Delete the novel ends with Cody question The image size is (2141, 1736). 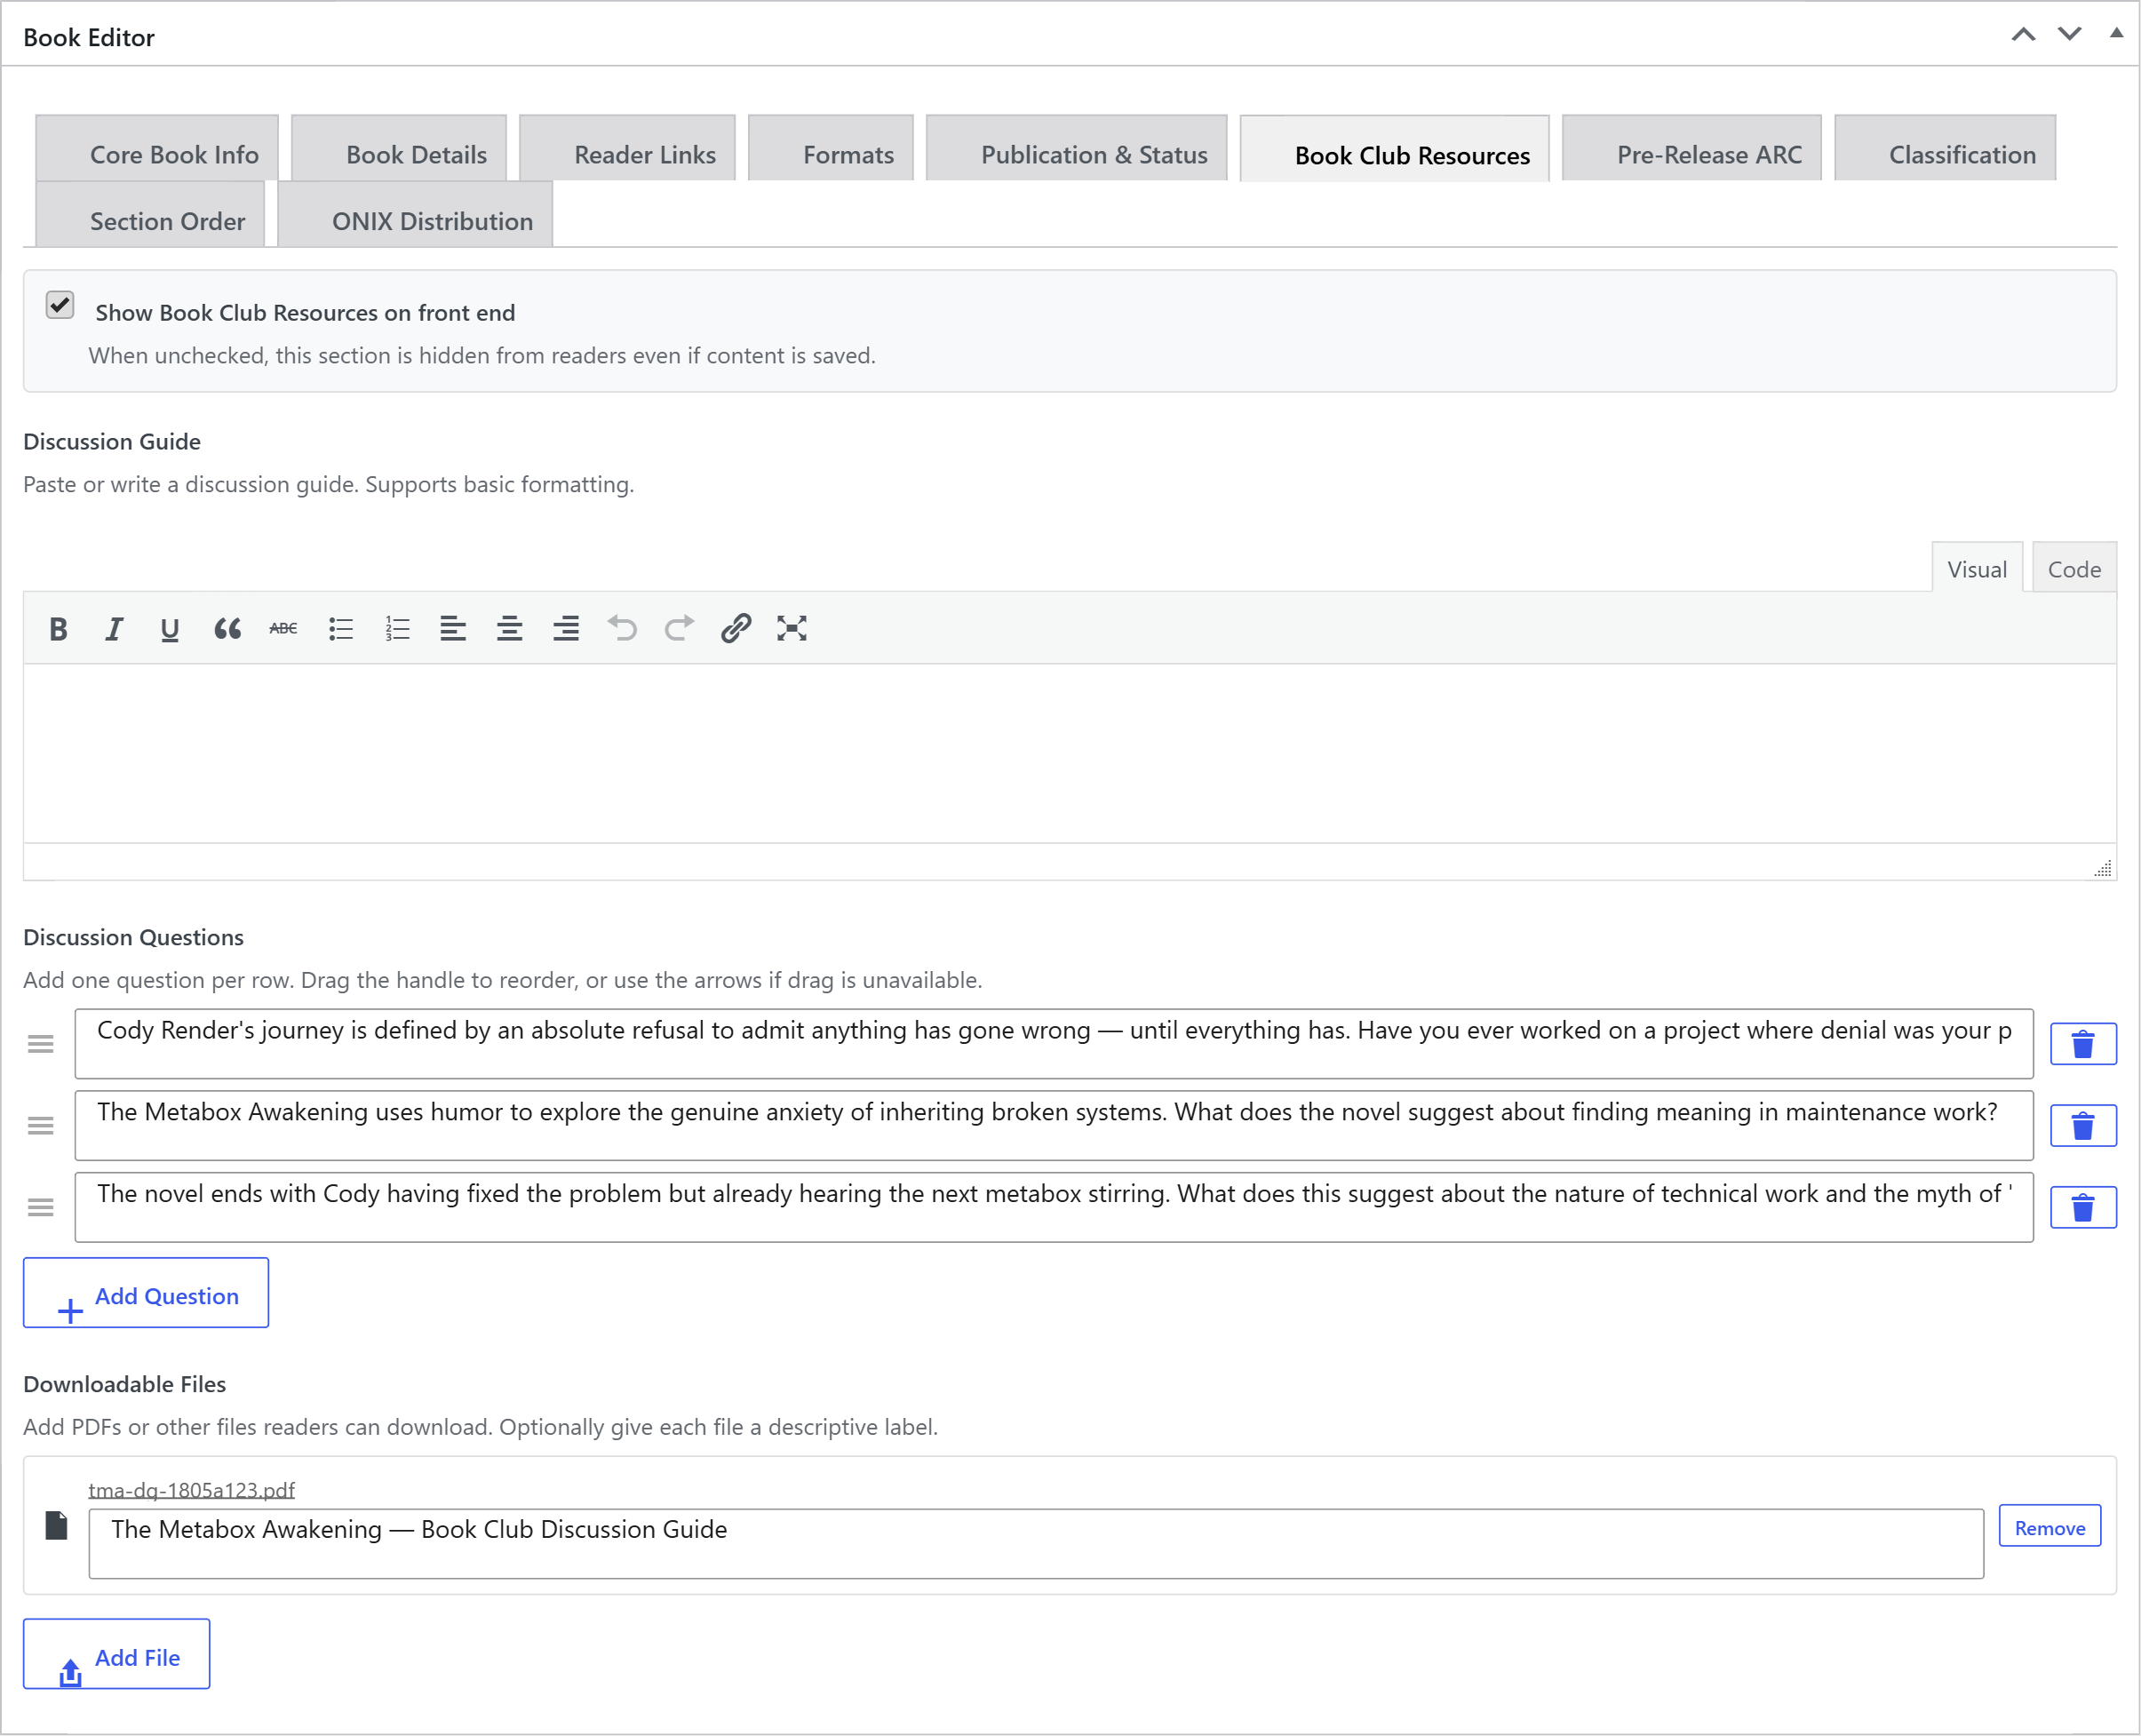tap(2083, 1208)
